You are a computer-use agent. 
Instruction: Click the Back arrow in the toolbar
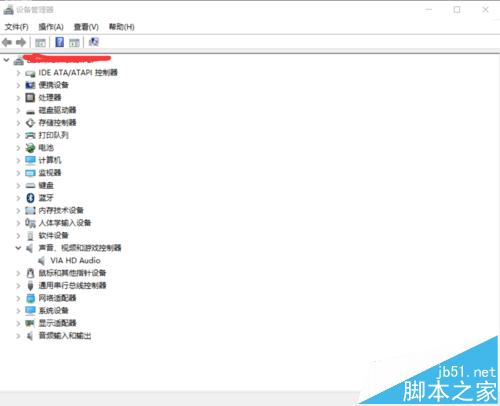[7, 42]
